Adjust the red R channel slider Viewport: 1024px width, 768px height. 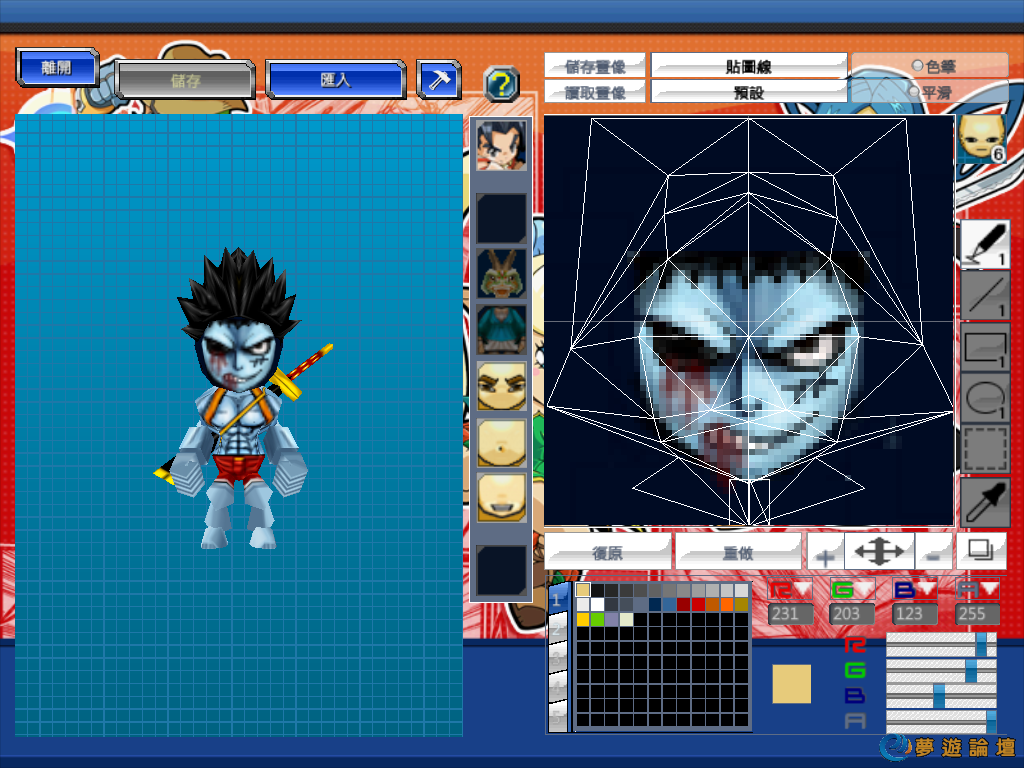[940, 645]
